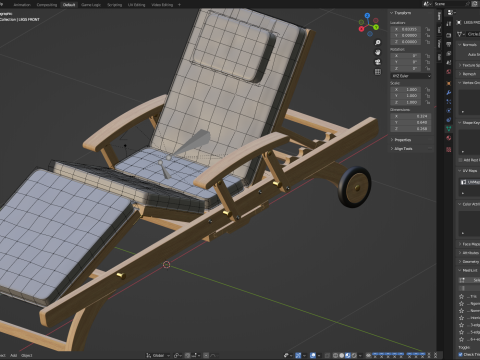Image resolution: width=480 pixels, height=360 pixels.
Task: Toggle lock on Scale Y
Action: pyautogui.click(x=428, y=96)
